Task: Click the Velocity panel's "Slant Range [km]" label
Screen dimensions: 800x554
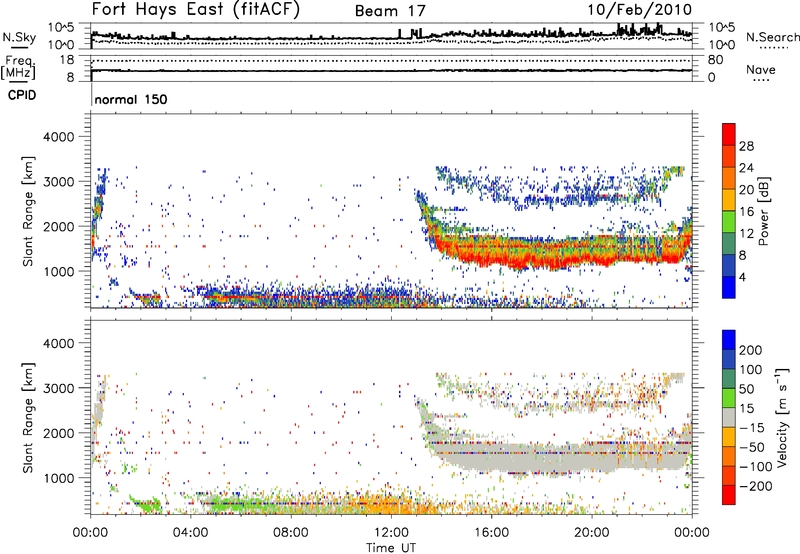Action: (29, 418)
